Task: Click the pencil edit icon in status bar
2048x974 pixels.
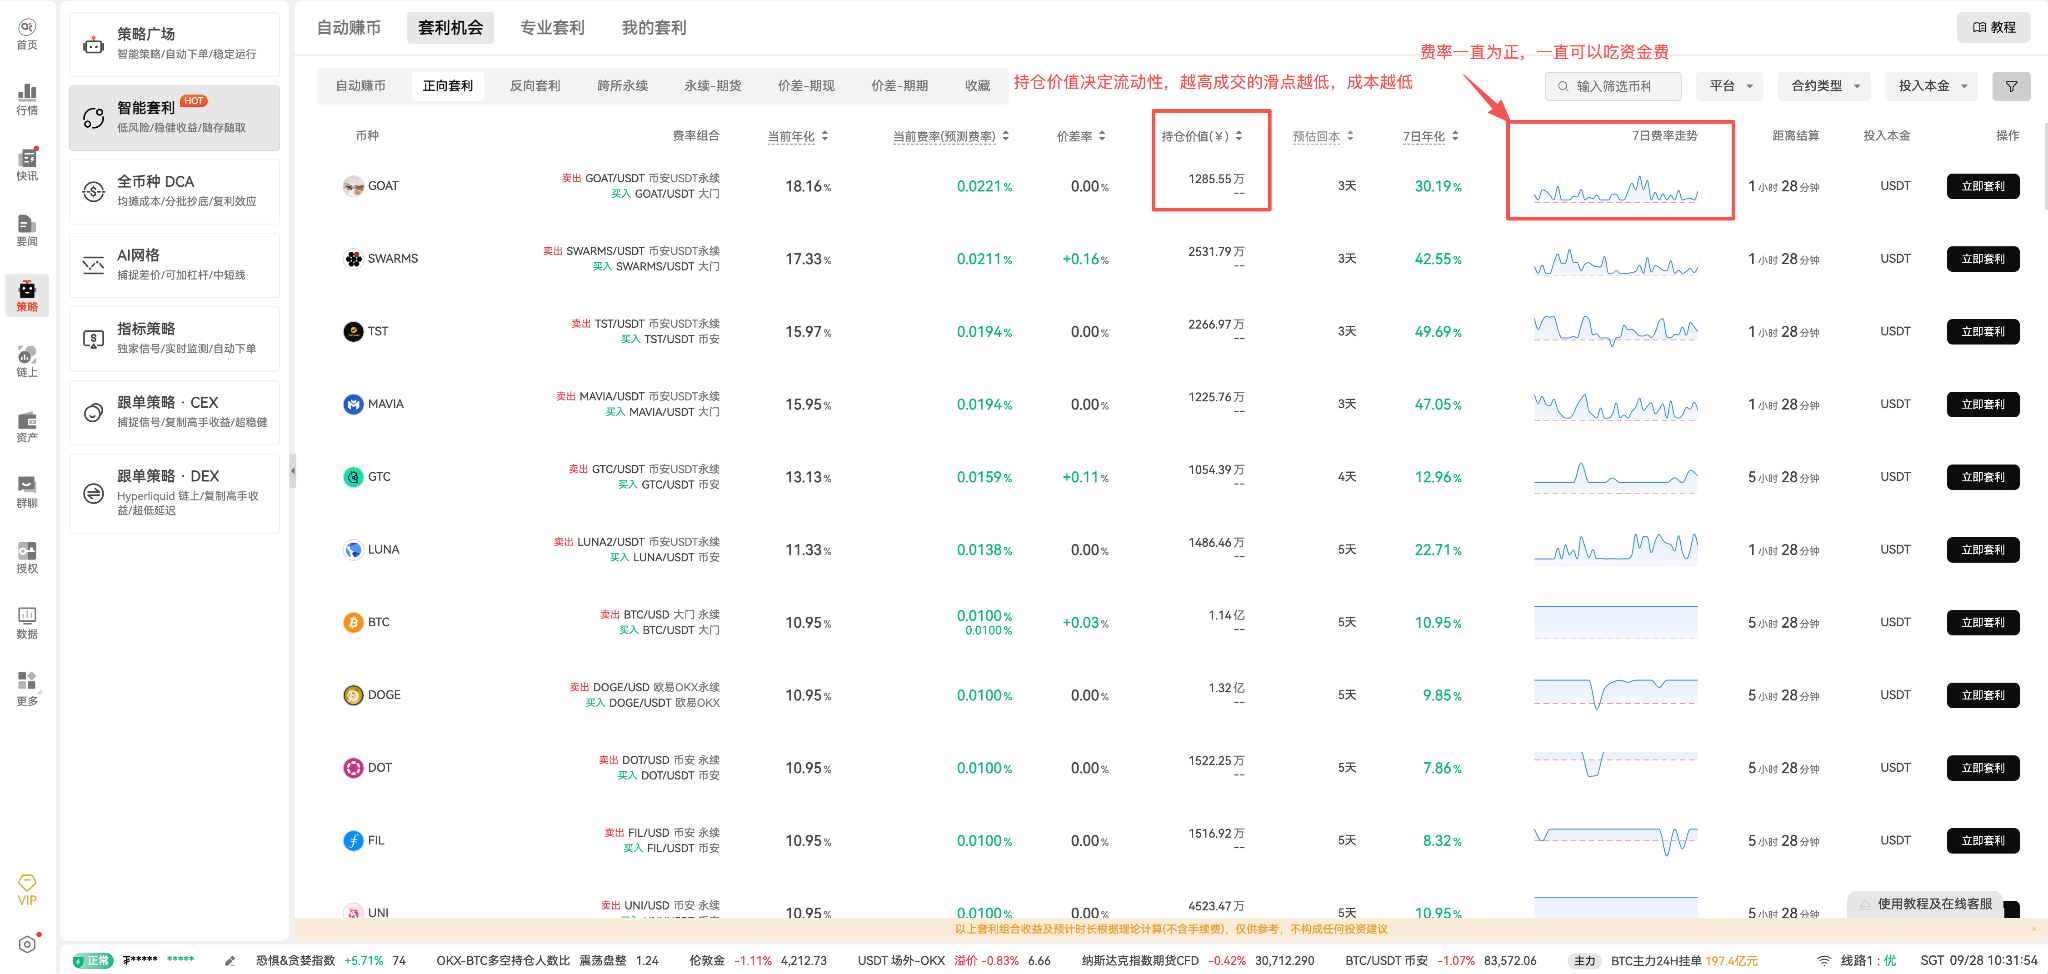Action: click(230, 961)
